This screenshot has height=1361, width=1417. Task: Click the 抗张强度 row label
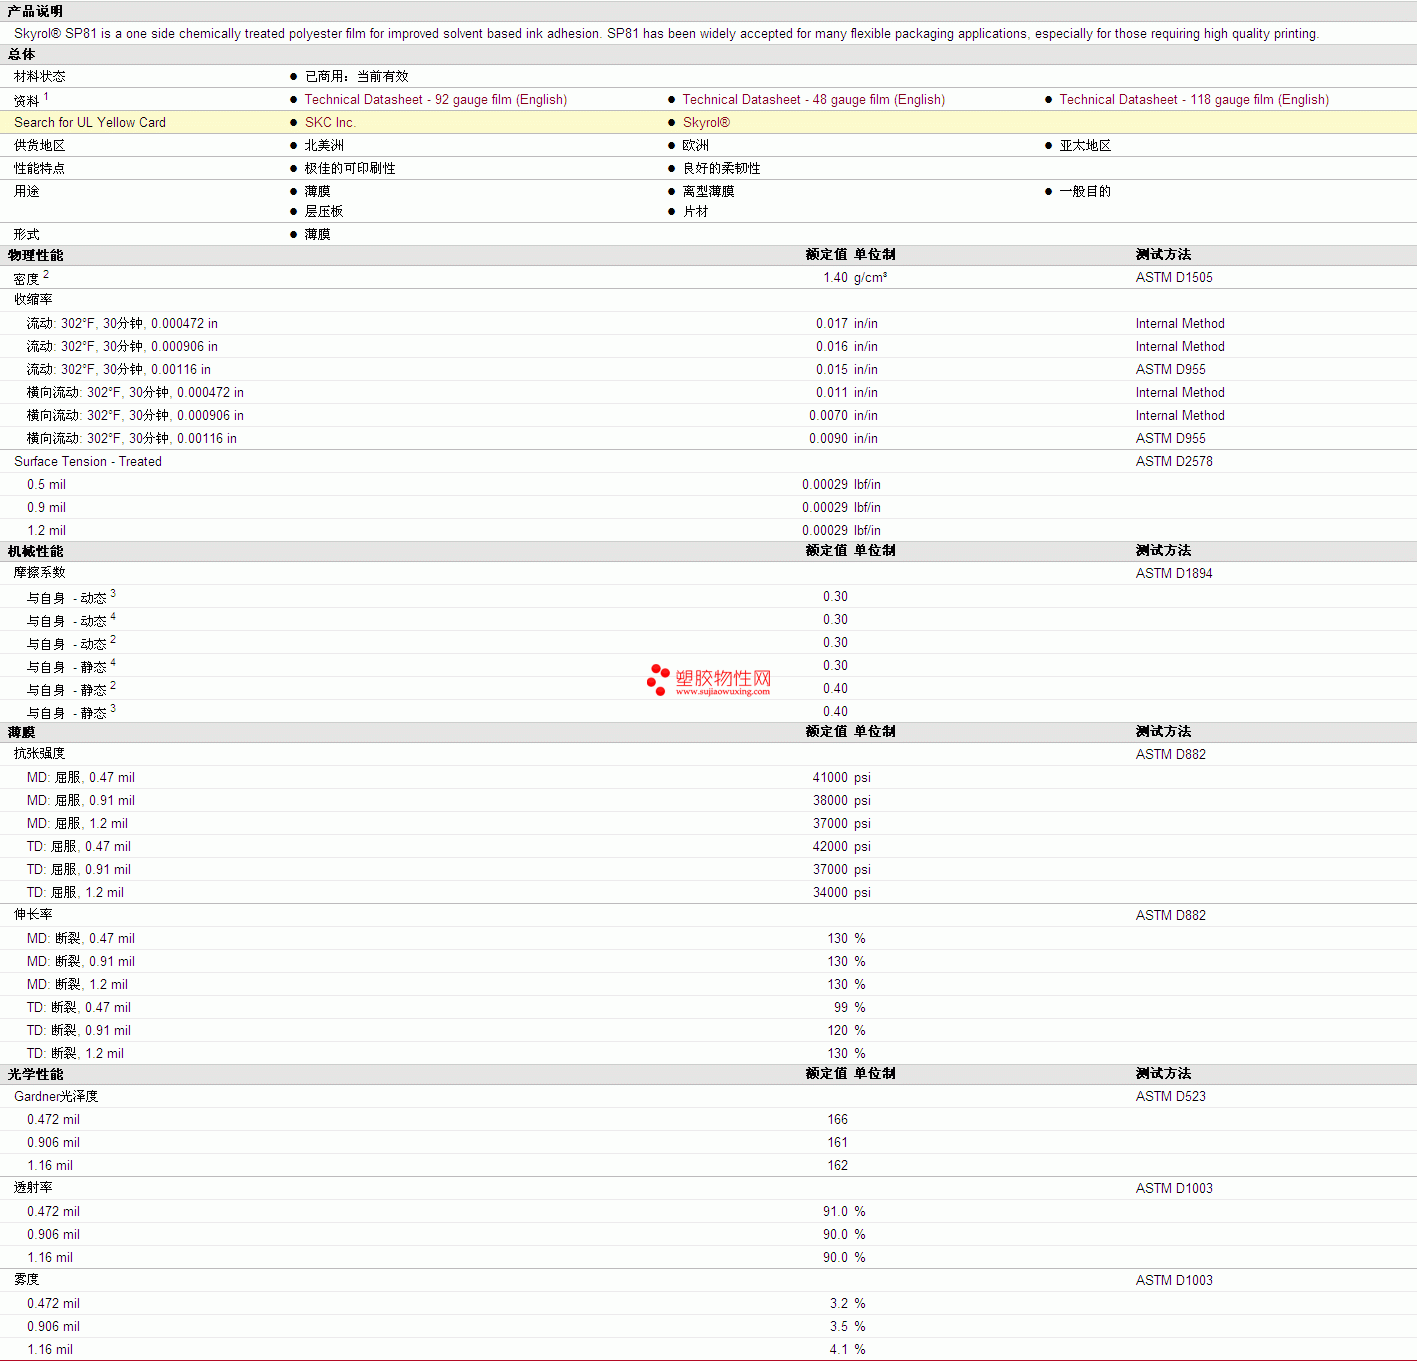click(40, 754)
